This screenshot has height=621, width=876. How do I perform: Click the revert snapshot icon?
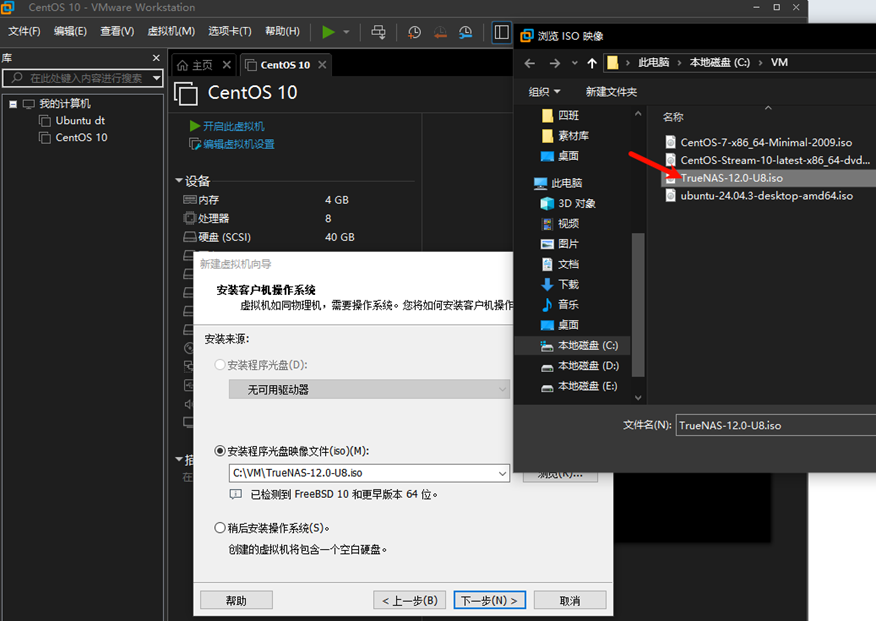pyautogui.click(x=440, y=32)
